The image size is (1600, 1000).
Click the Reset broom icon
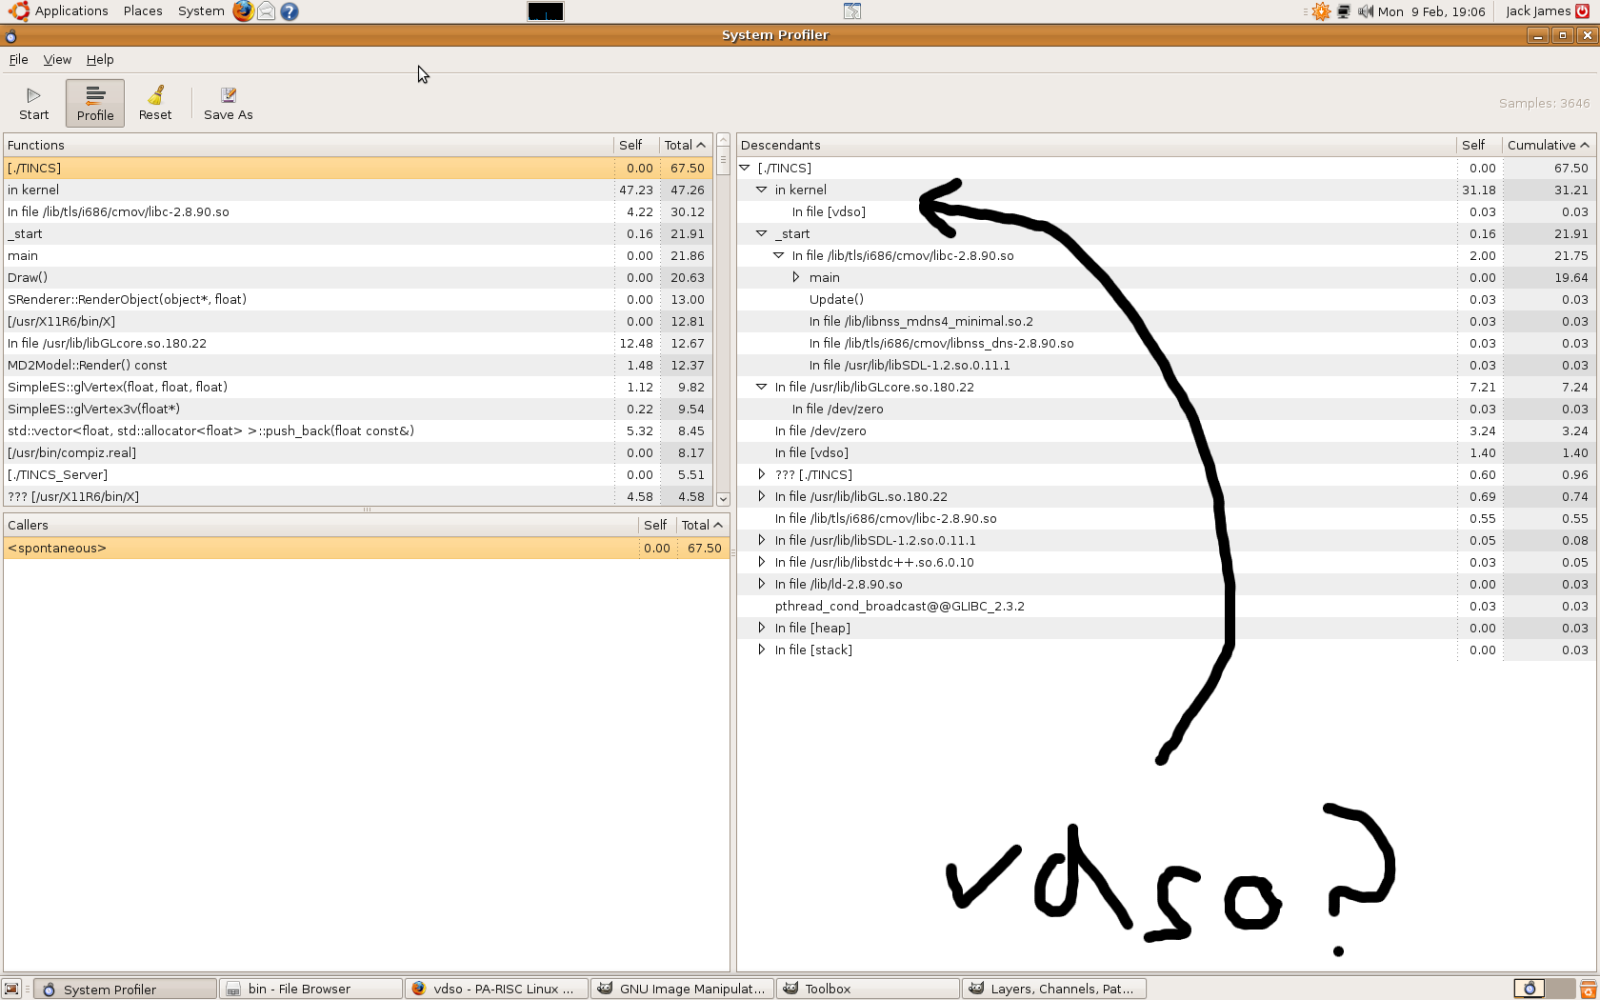coord(155,96)
